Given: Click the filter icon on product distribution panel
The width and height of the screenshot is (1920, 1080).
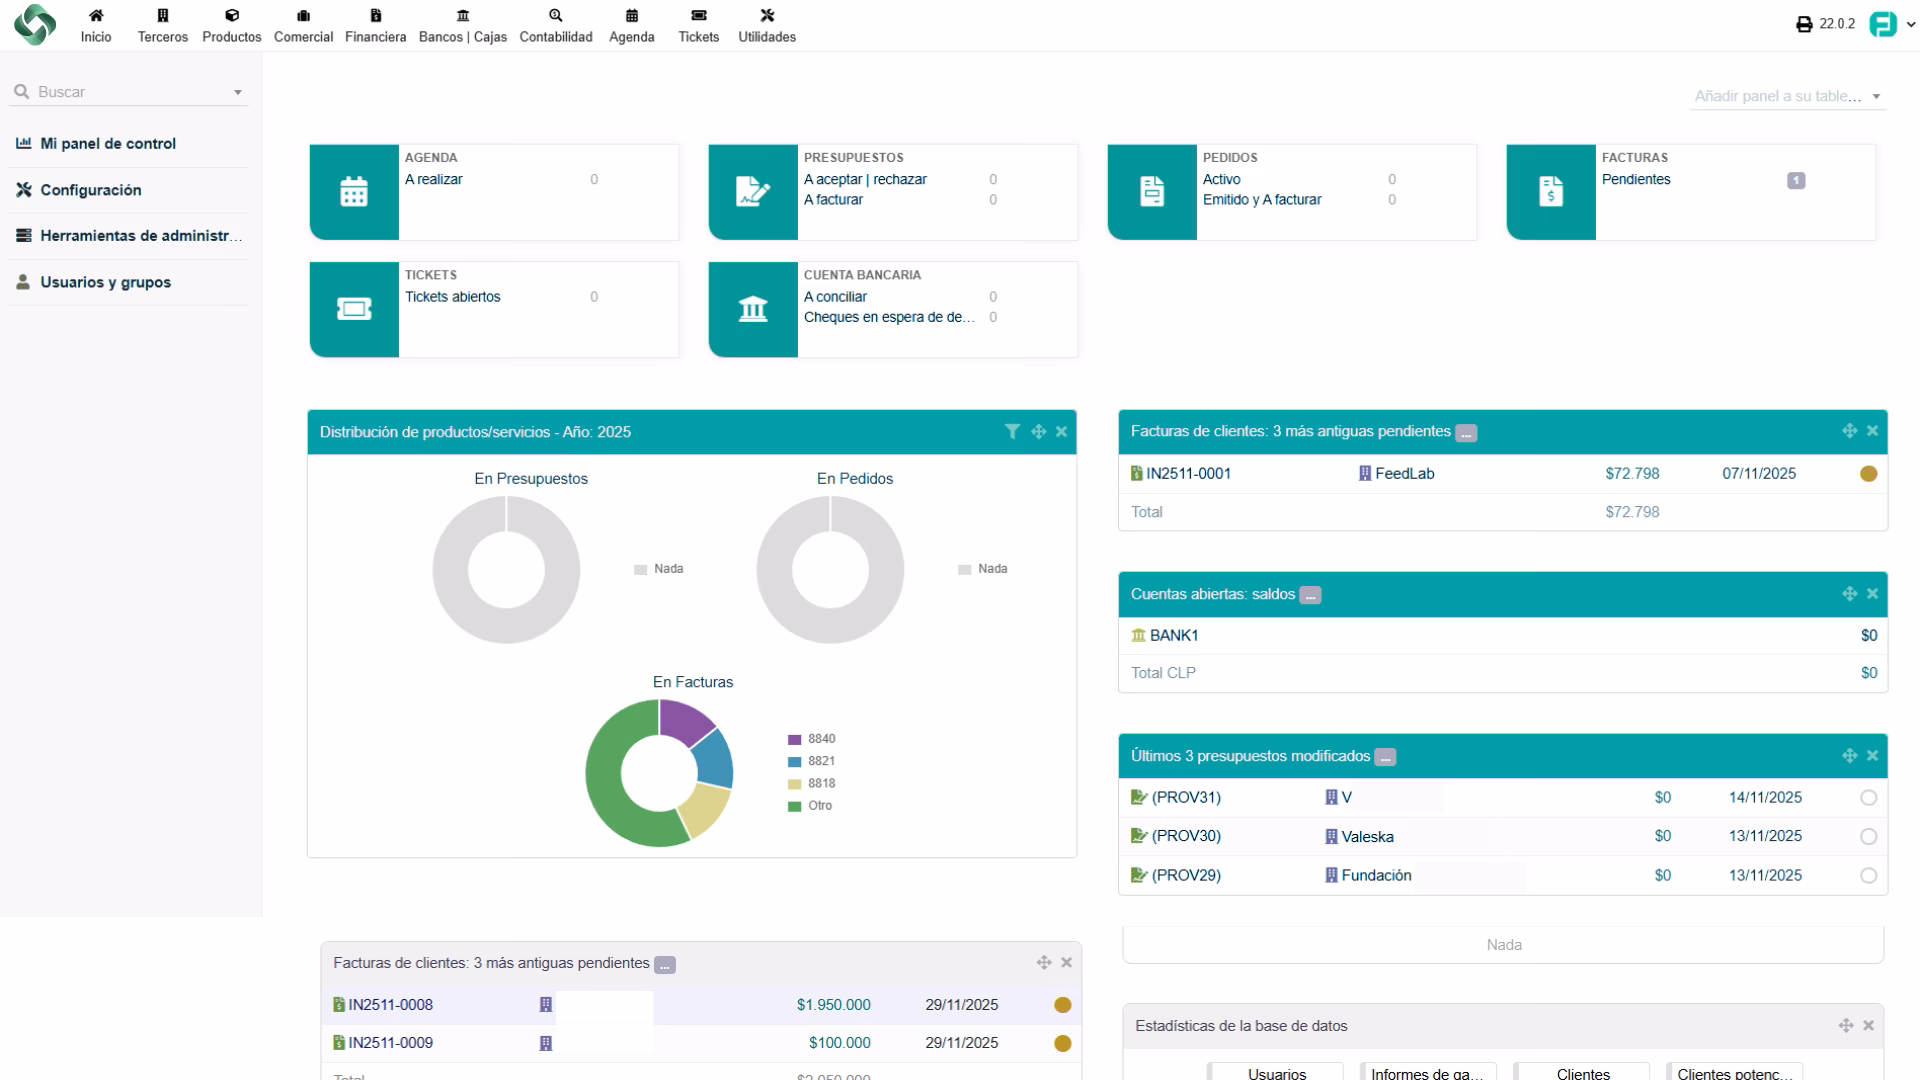Looking at the screenshot, I should pos(1012,432).
